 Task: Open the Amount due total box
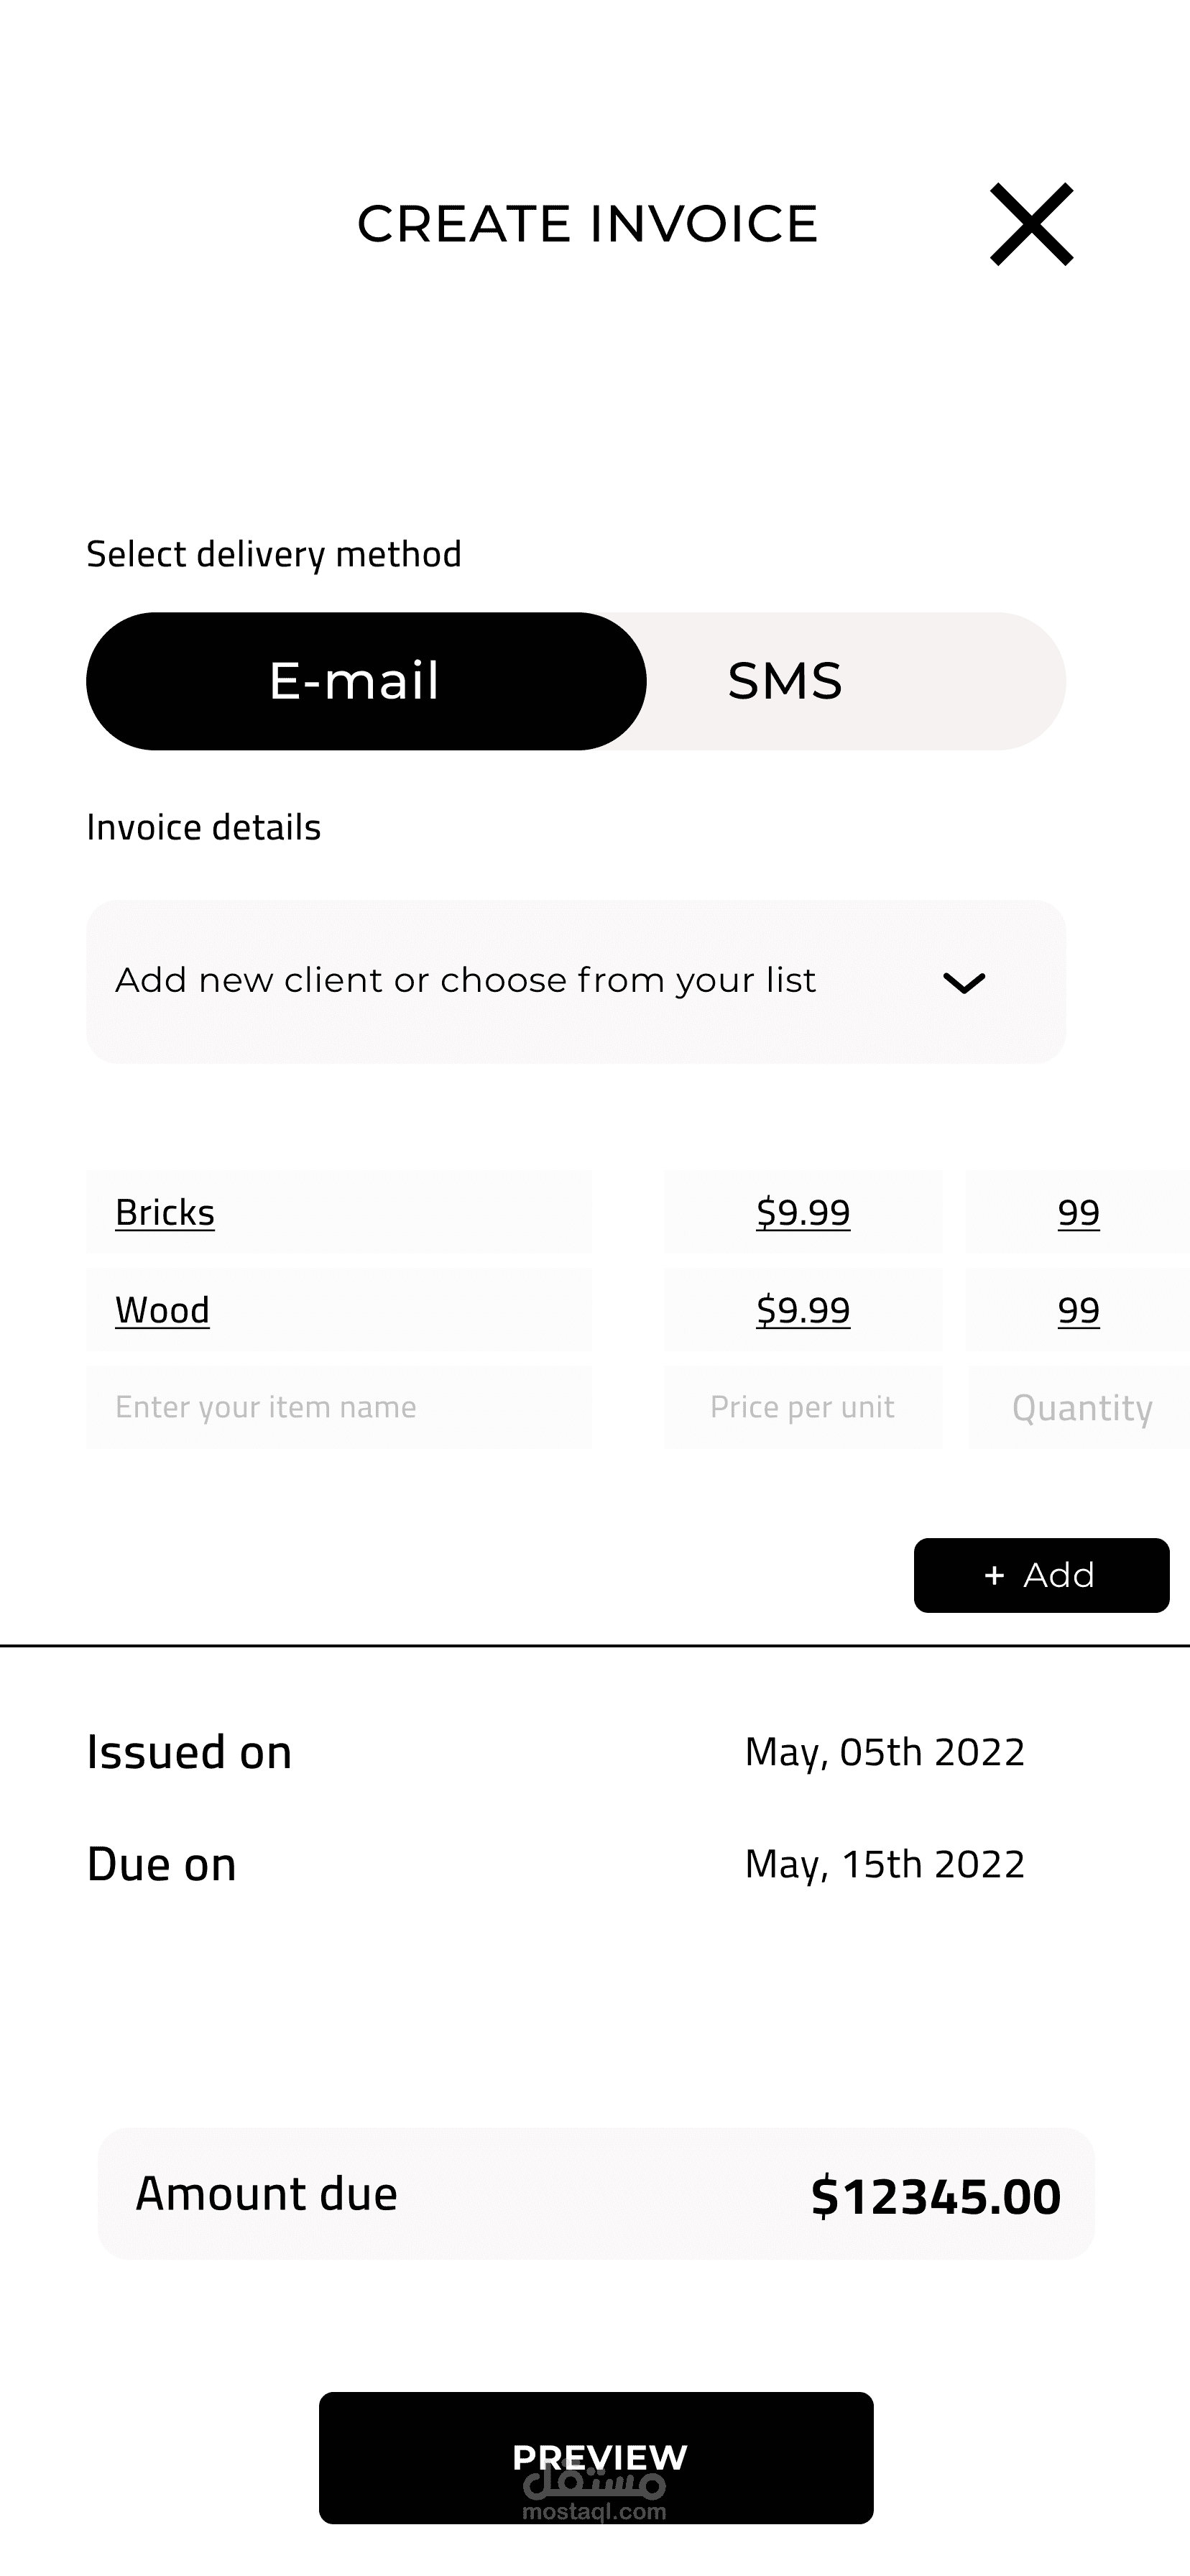coord(596,2194)
